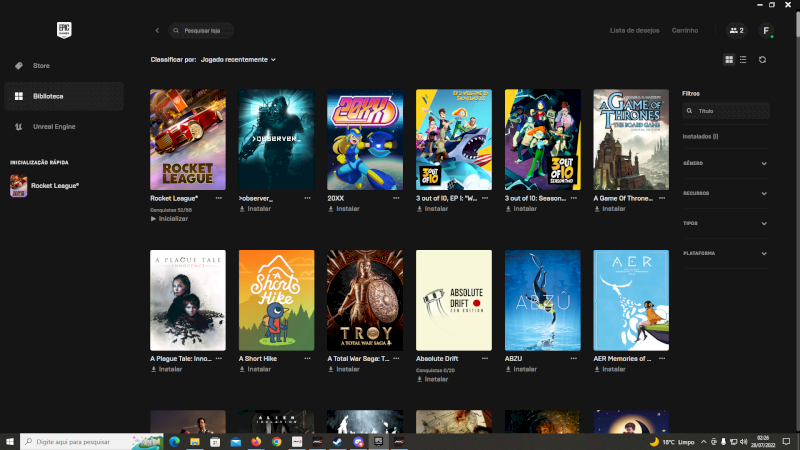The width and height of the screenshot is (800, 450).
Task: Open more options for ABZU
Action: tap(574, 358)
